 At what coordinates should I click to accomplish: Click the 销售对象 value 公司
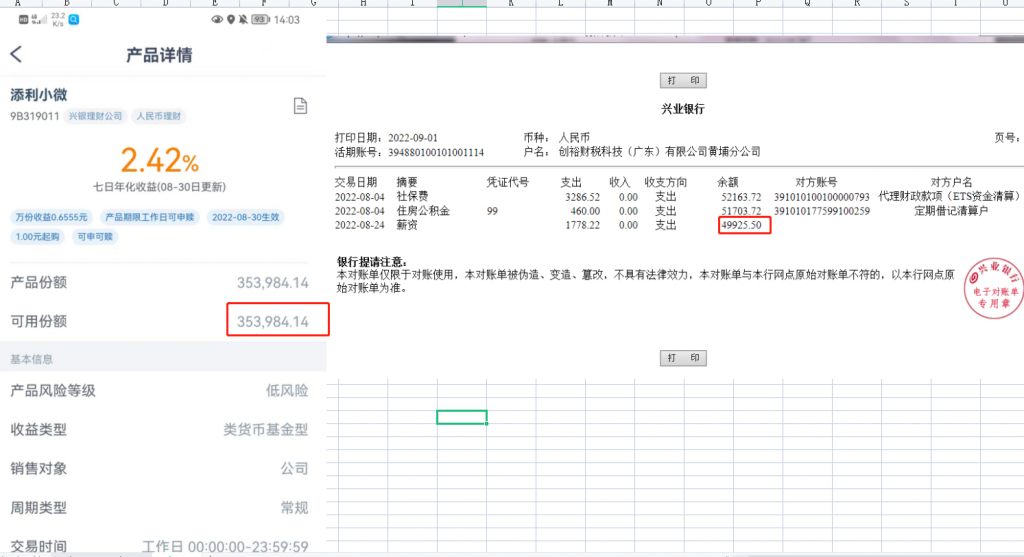[294, 469]
